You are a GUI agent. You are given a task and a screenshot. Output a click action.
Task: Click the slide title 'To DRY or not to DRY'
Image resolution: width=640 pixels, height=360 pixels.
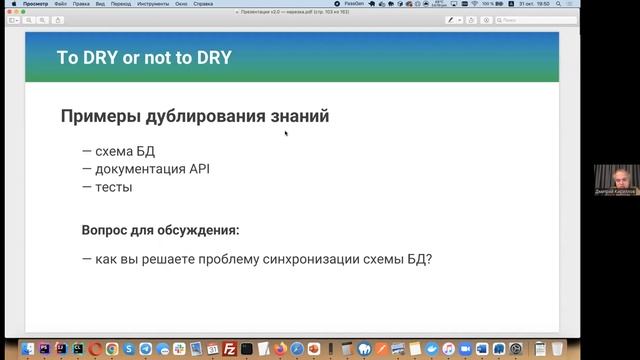[144, 58]
